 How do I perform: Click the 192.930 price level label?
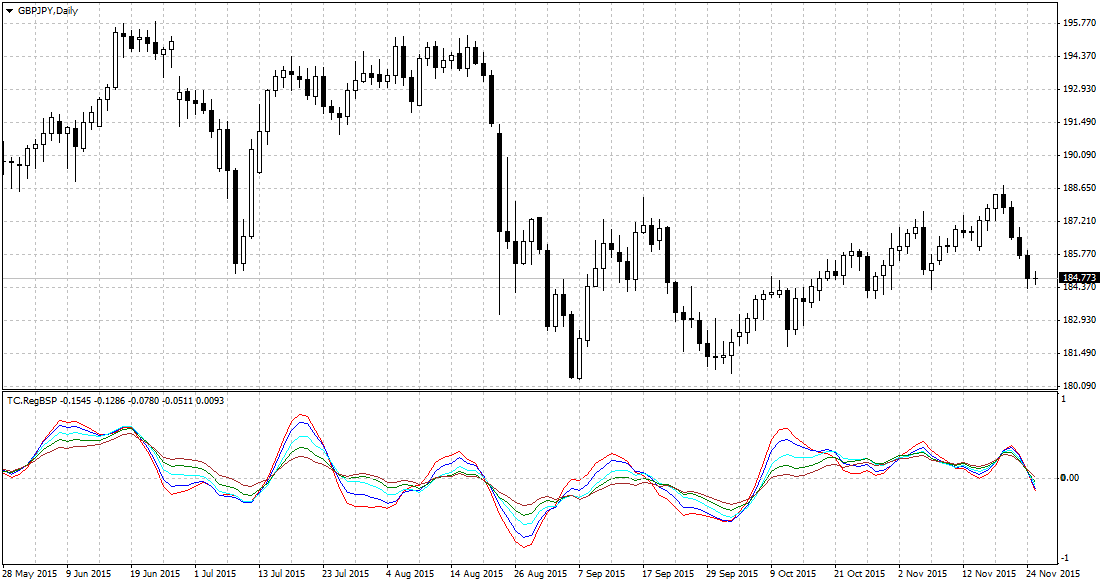click(1079, 89)
